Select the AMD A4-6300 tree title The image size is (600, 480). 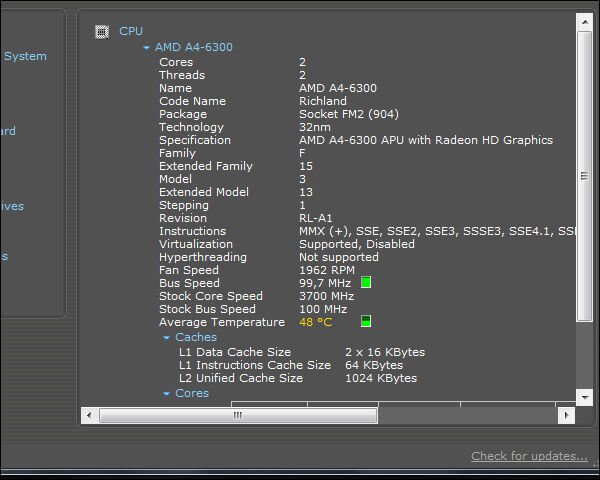[194, 47]
